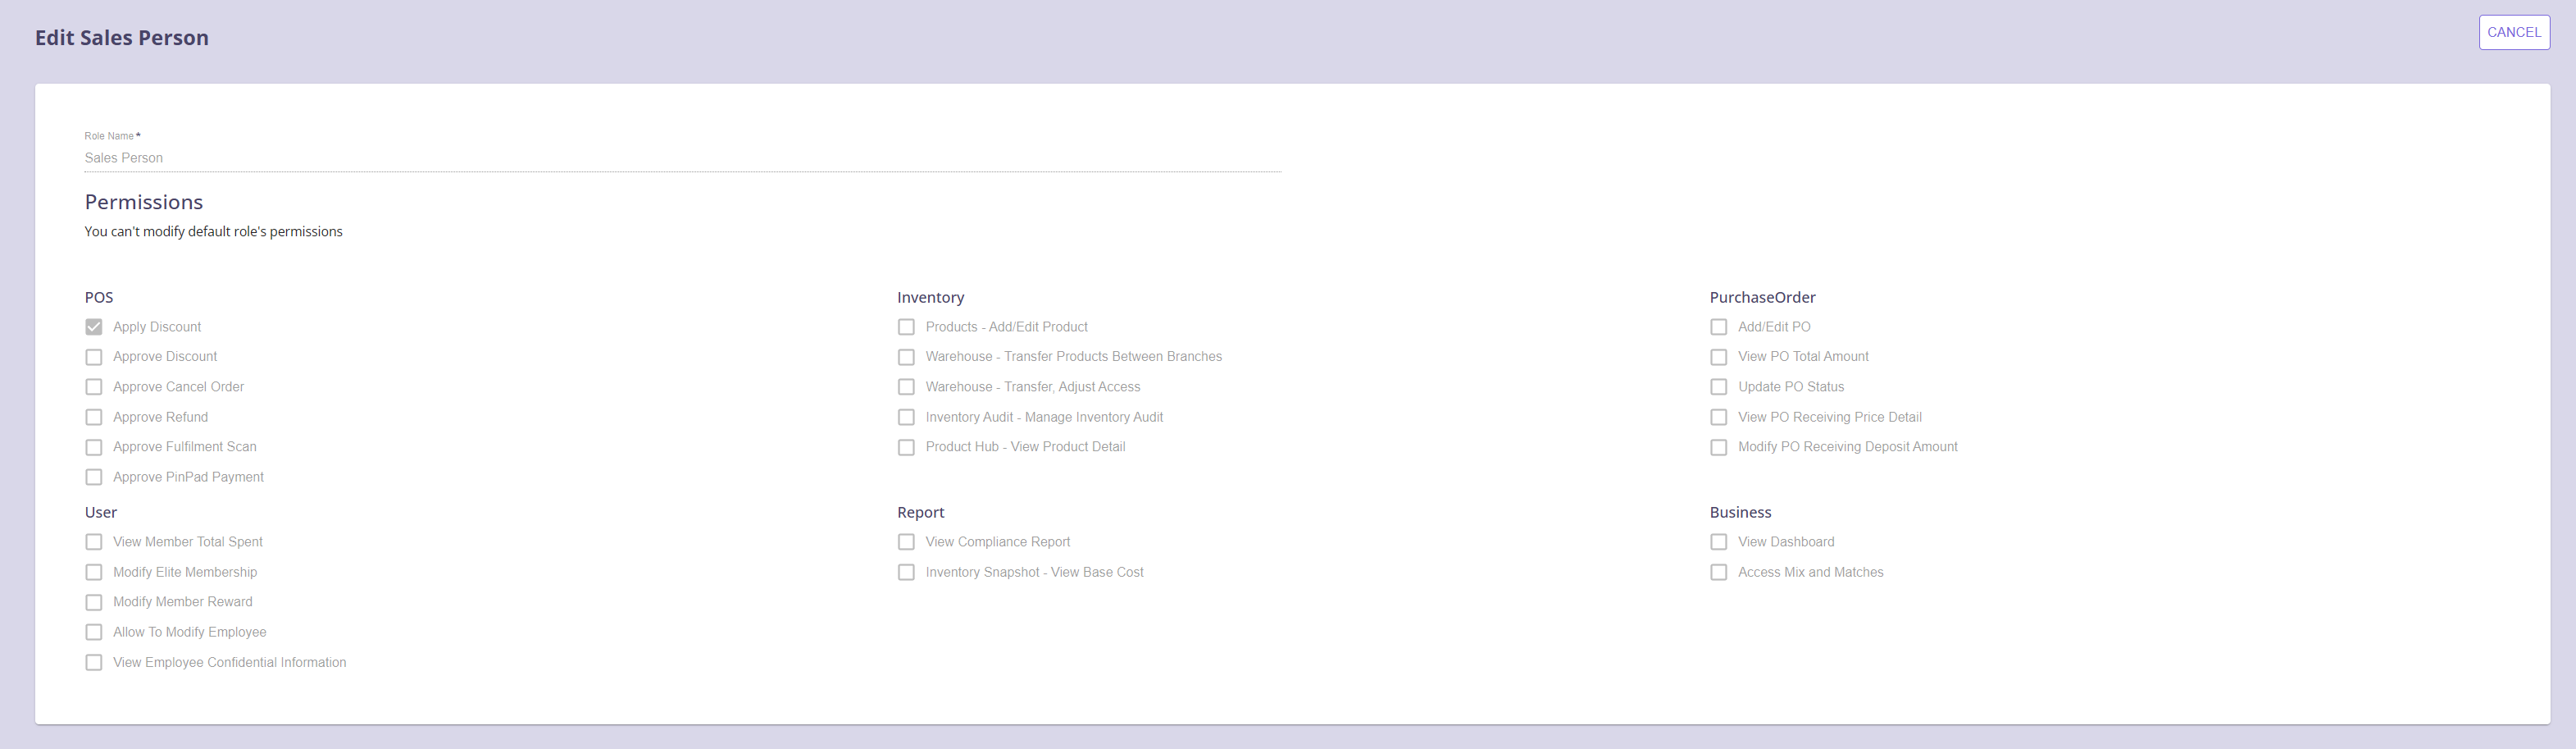Tick the Approve Fulfilment Scan checkbox

(x=94, y=447)
